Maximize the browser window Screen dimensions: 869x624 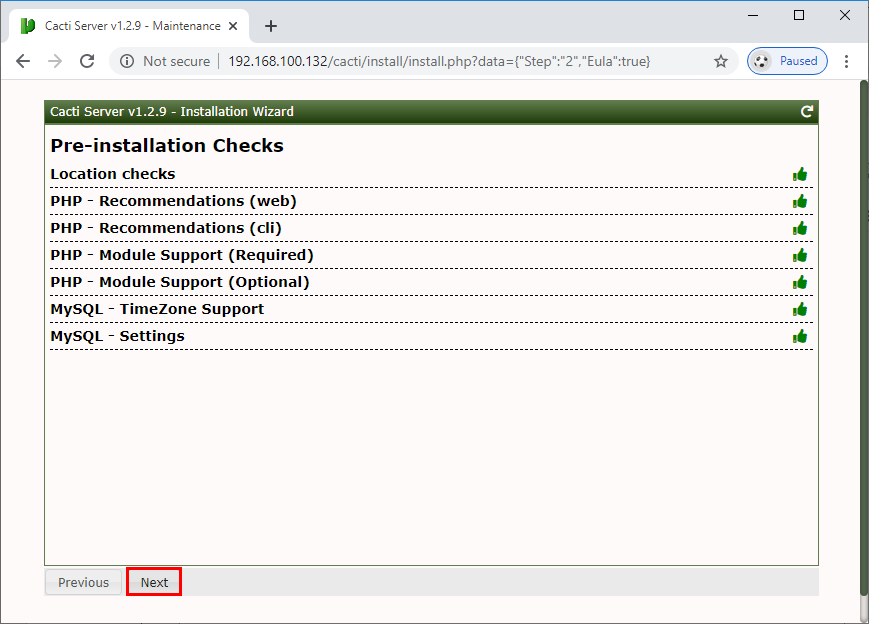coord(799,16)
